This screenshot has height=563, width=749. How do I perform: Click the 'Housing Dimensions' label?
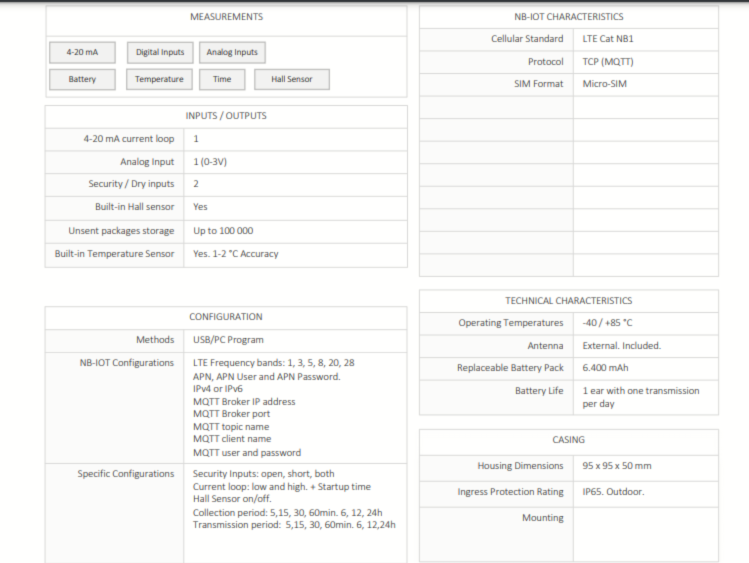521,466
